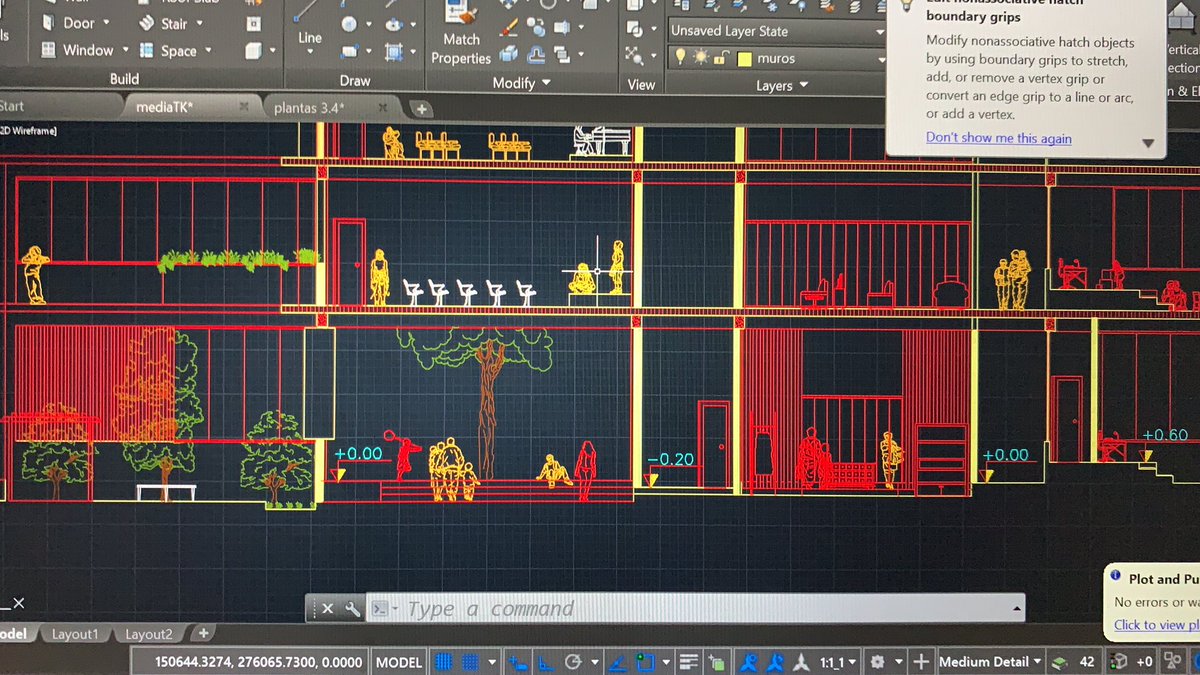Toggle the grid display in status bar
The height and width of the screenshot is (675, 1200).
click(445, 662)
